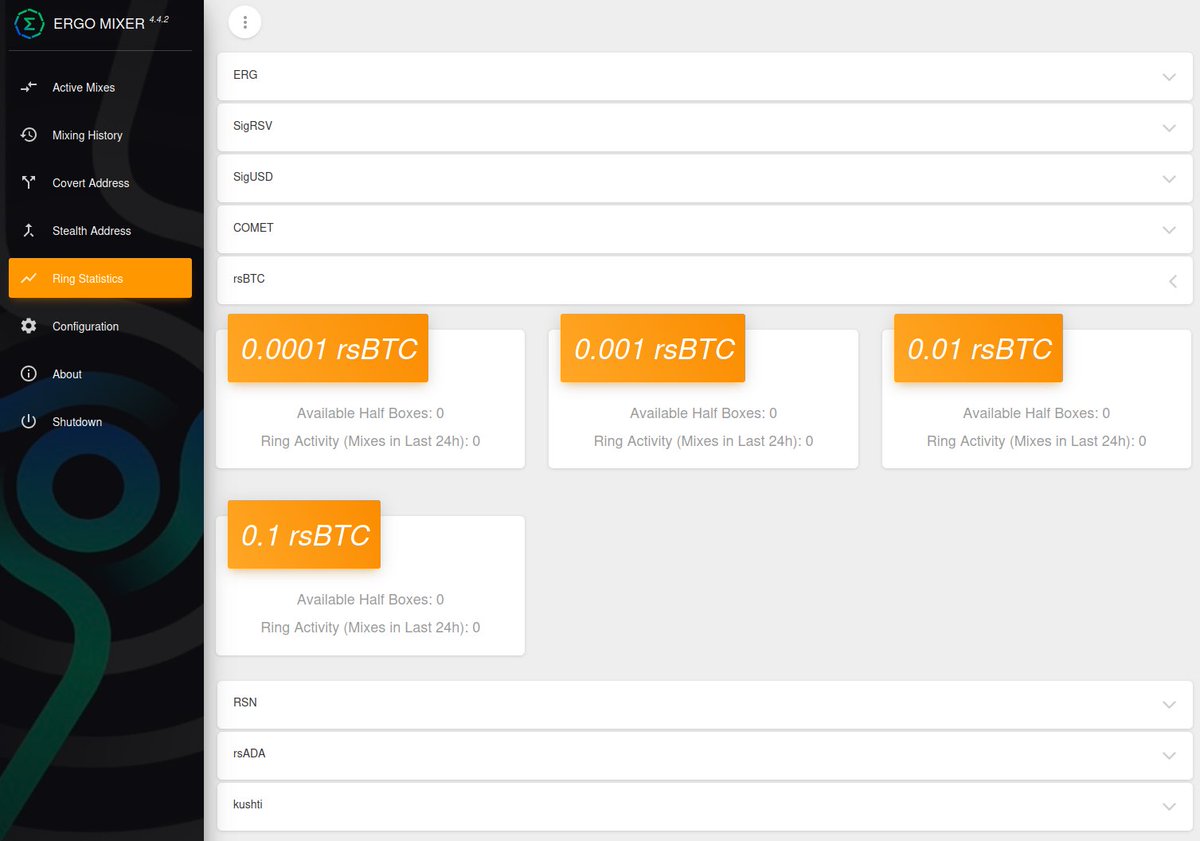
Task: Click the About info icon
Action: (29, 374)
